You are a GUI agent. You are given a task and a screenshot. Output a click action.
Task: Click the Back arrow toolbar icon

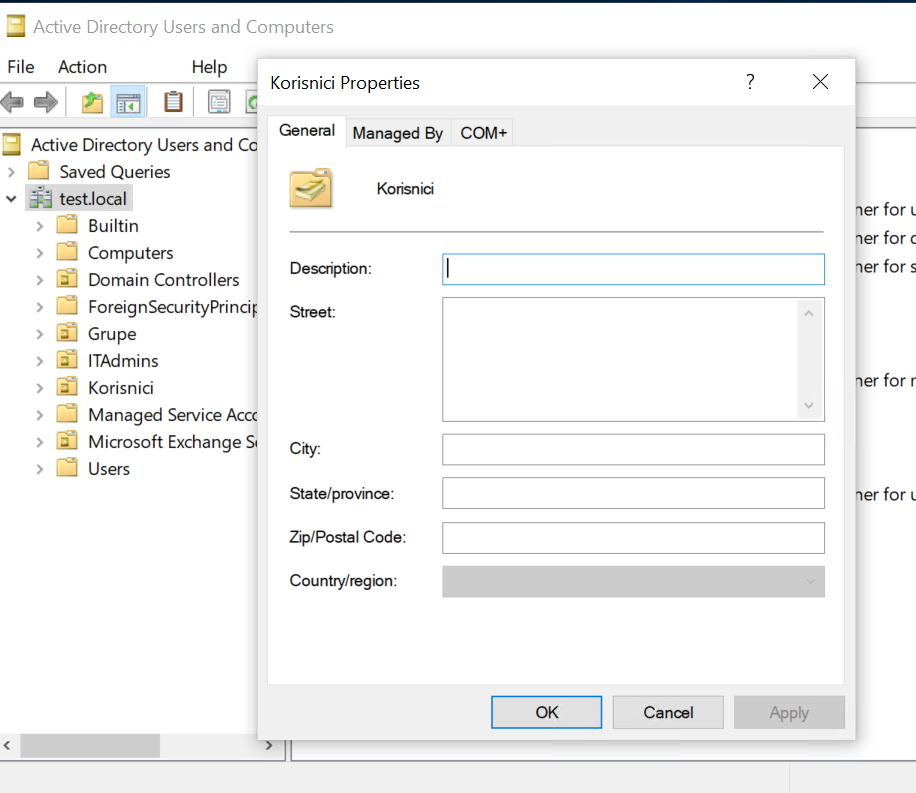pos(12,102)
